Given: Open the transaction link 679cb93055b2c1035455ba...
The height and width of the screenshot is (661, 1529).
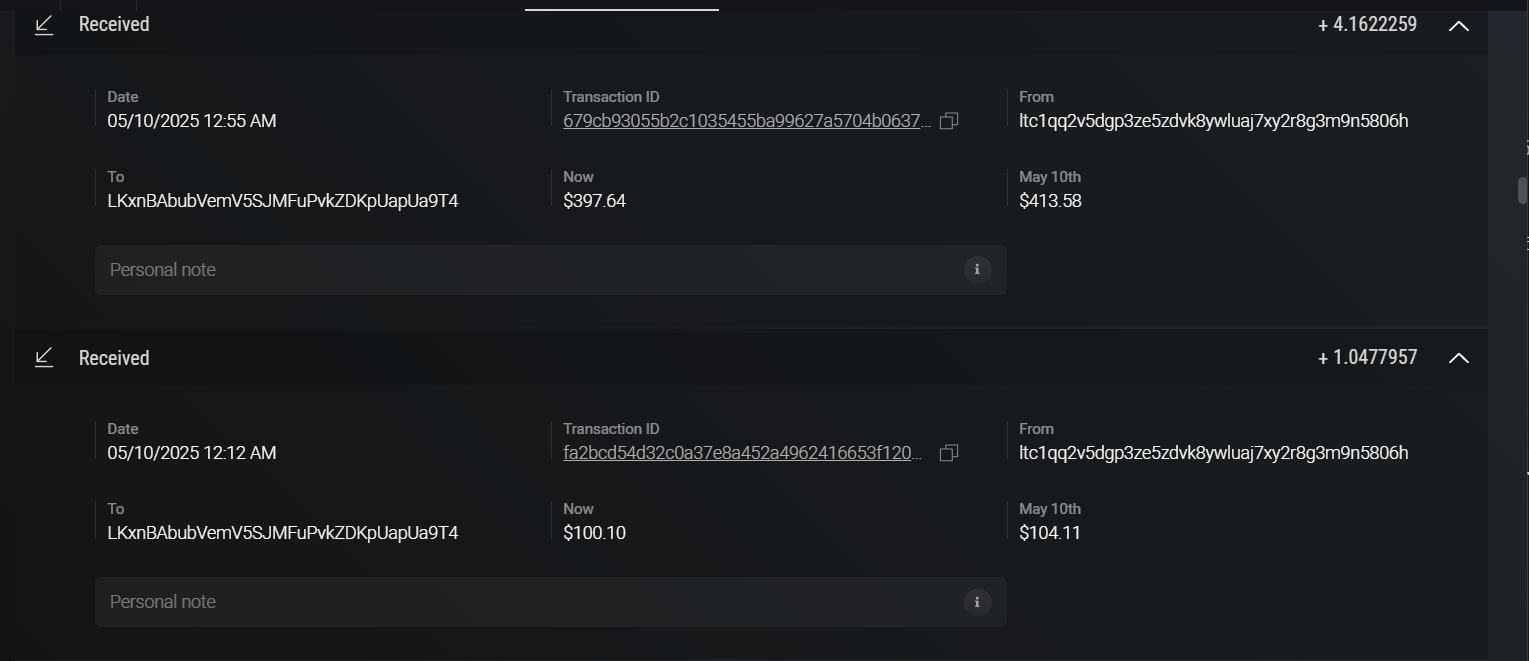Looking at the screenshot, I should (x=746, y=121).
